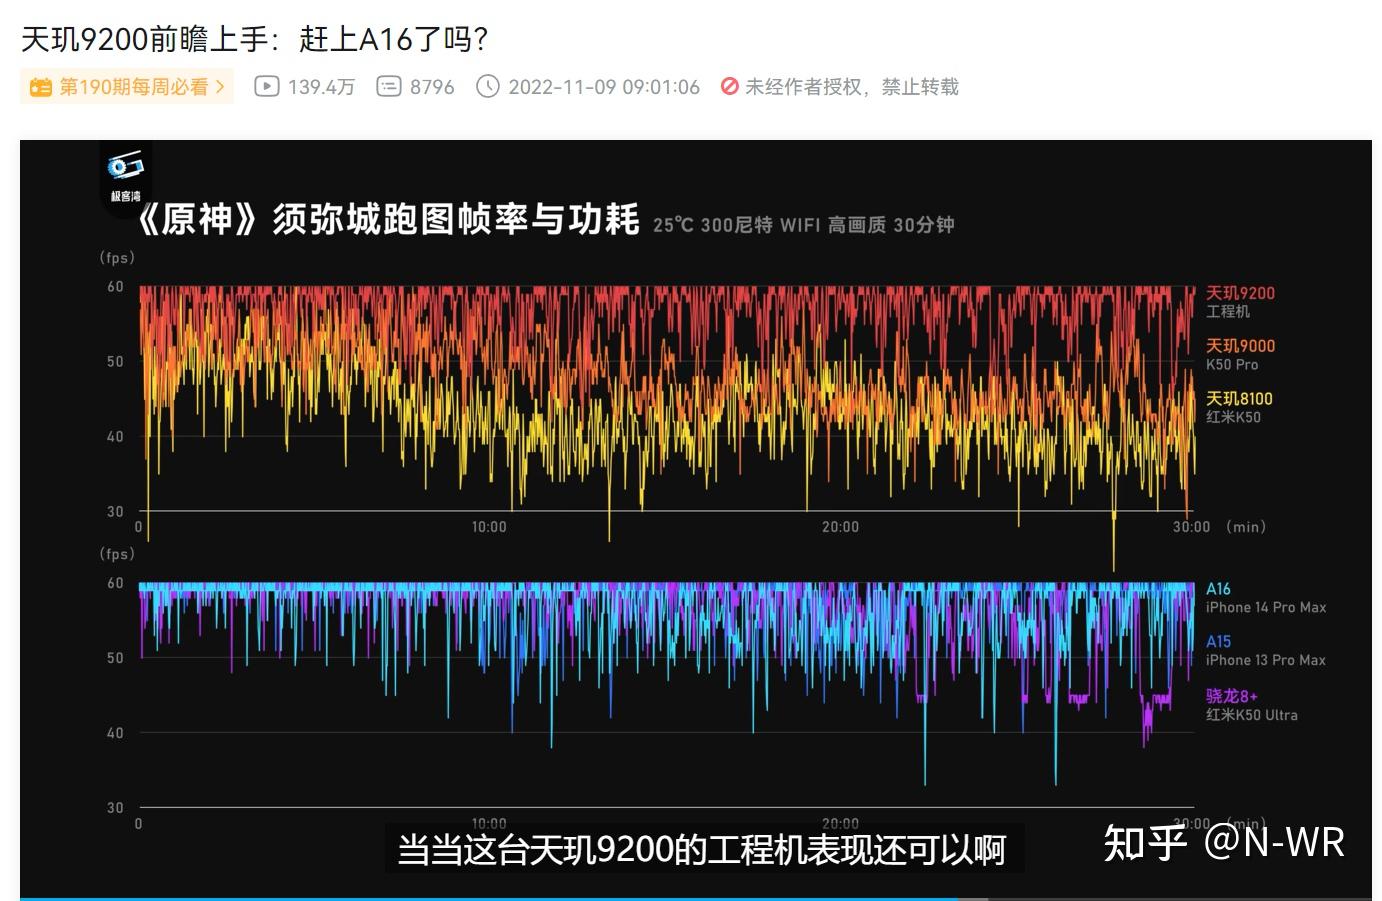Select the 天玑9200 legend entry
Viewport: 1382px width, 901px height.
tap(1240, 293)
